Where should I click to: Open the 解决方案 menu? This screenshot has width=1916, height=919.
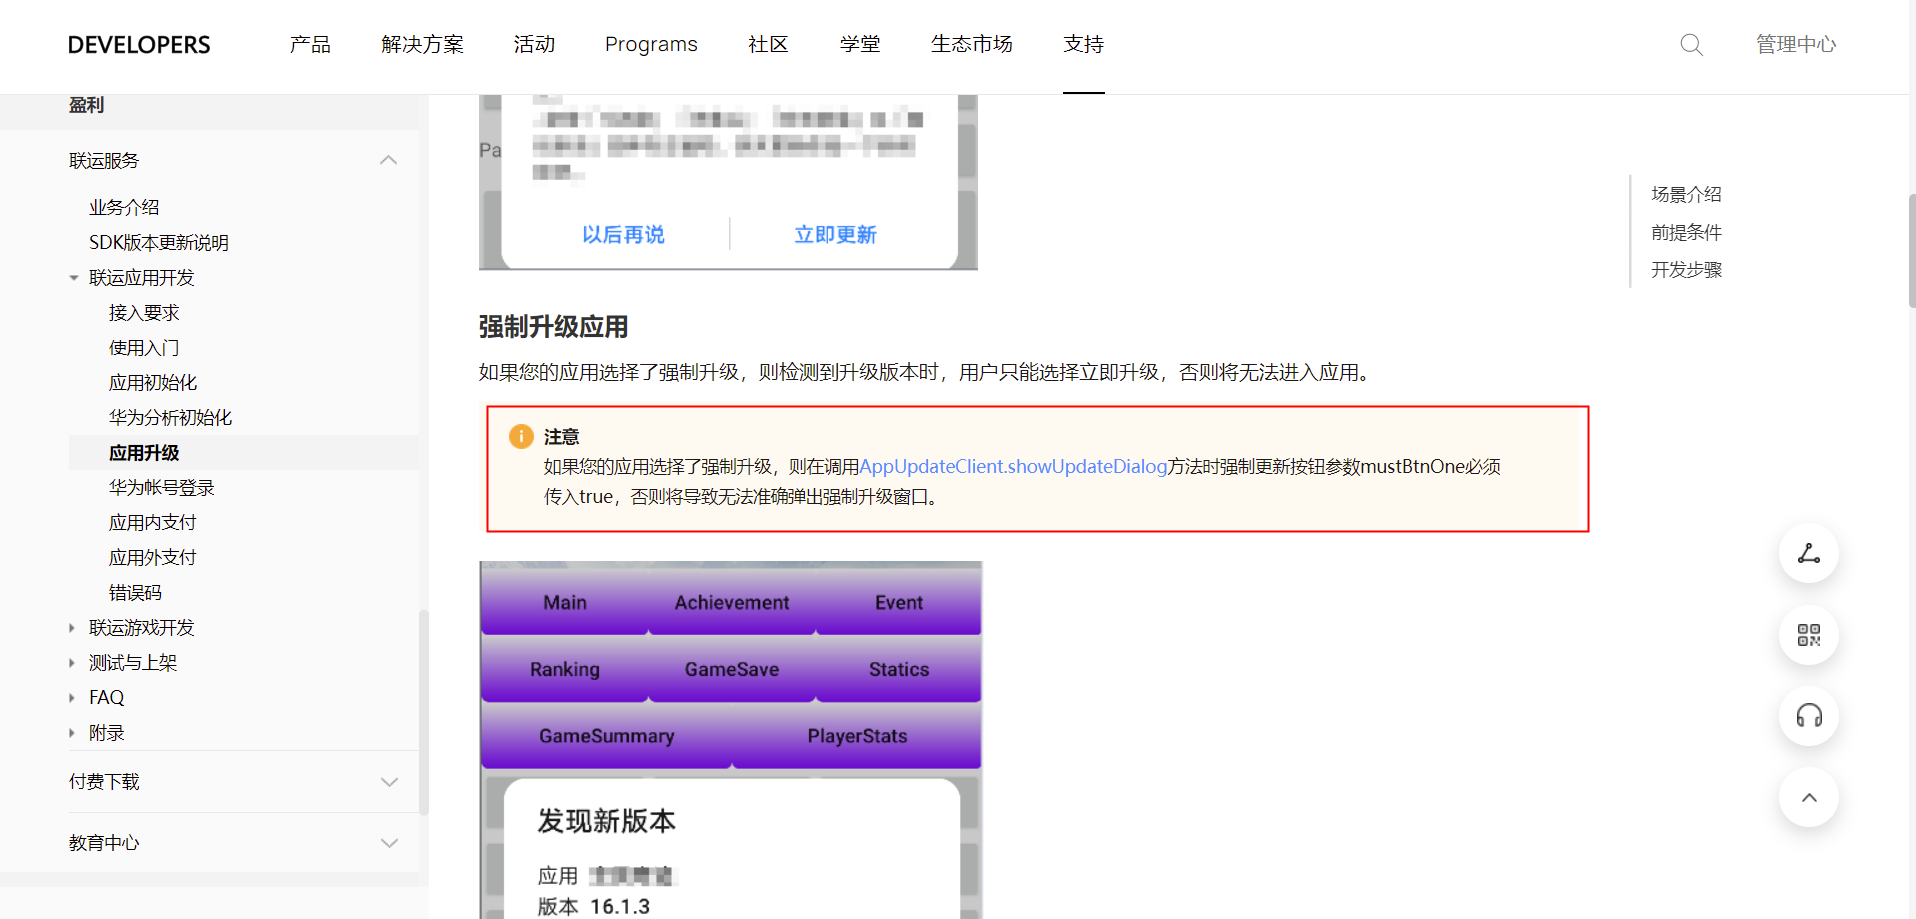pos(422,44)
